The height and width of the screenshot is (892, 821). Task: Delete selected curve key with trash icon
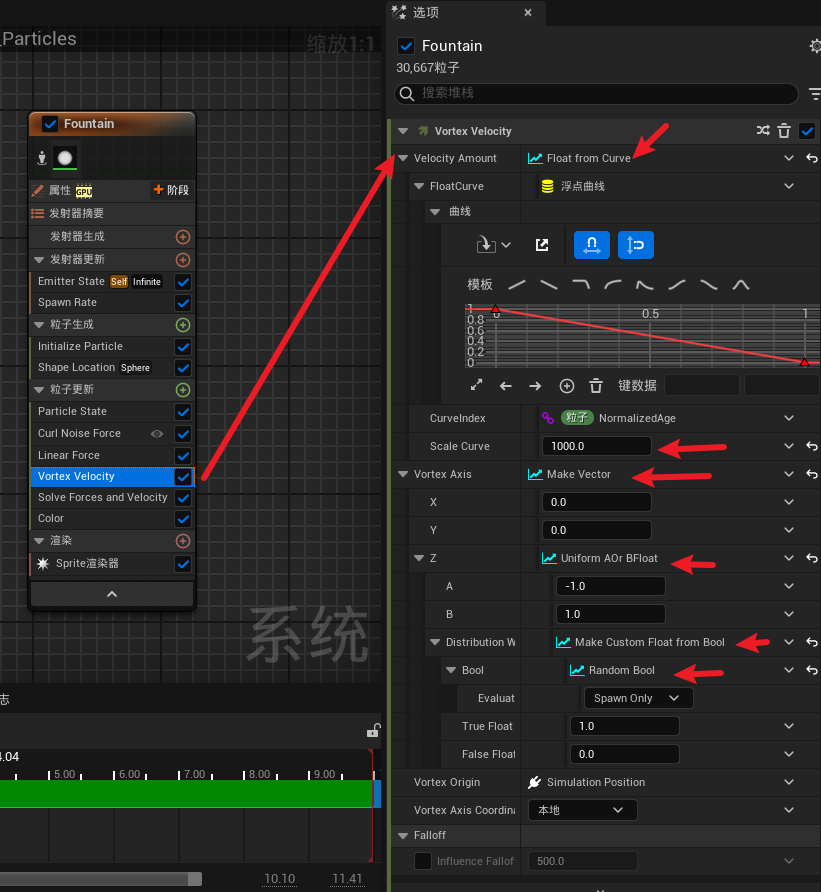596,386
